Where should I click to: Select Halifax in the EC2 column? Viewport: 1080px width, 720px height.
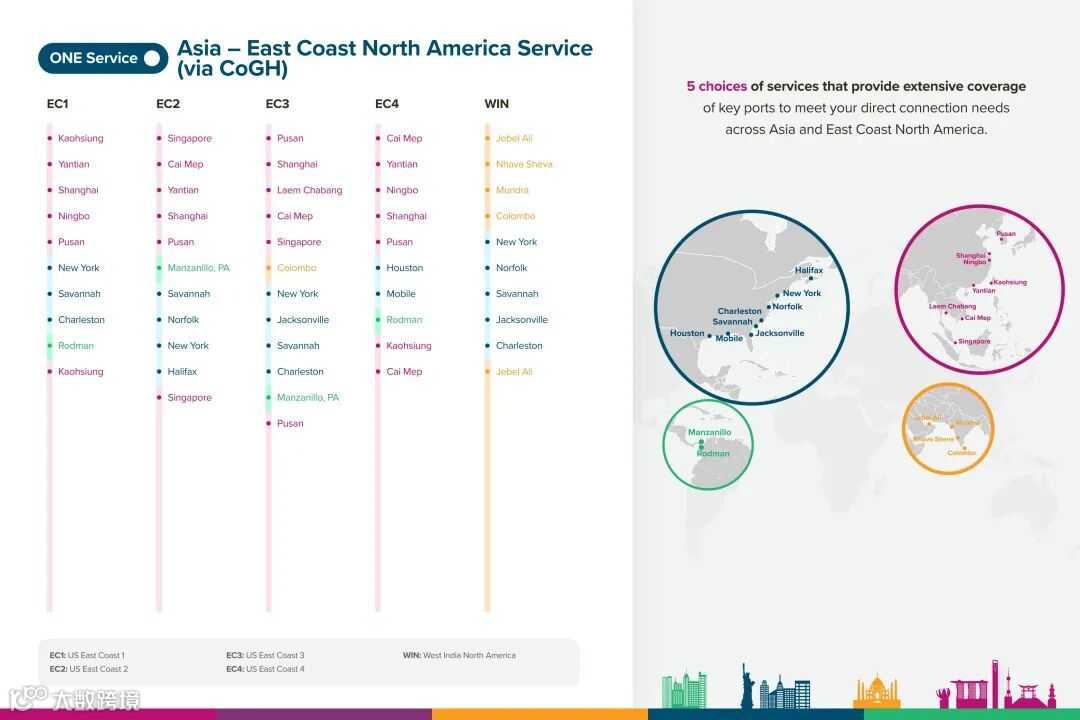click(x=182, y=371)
